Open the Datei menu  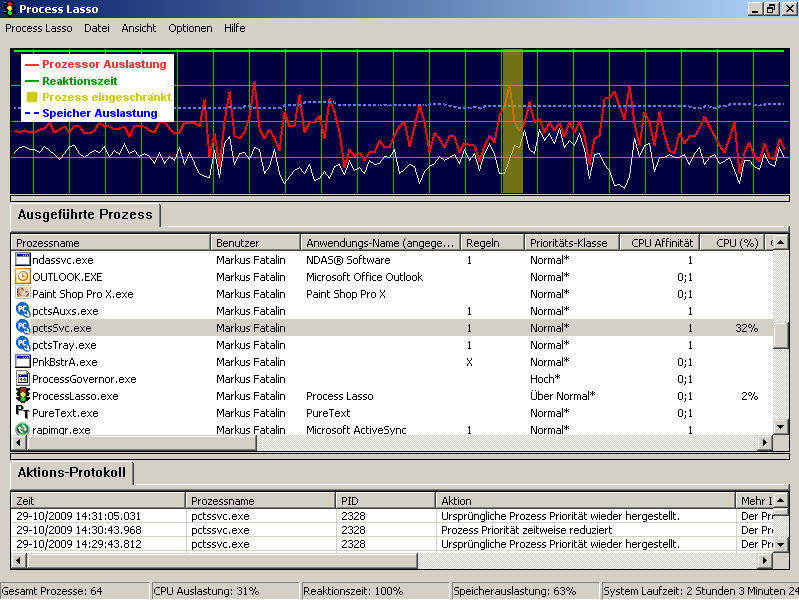(97, 28)
